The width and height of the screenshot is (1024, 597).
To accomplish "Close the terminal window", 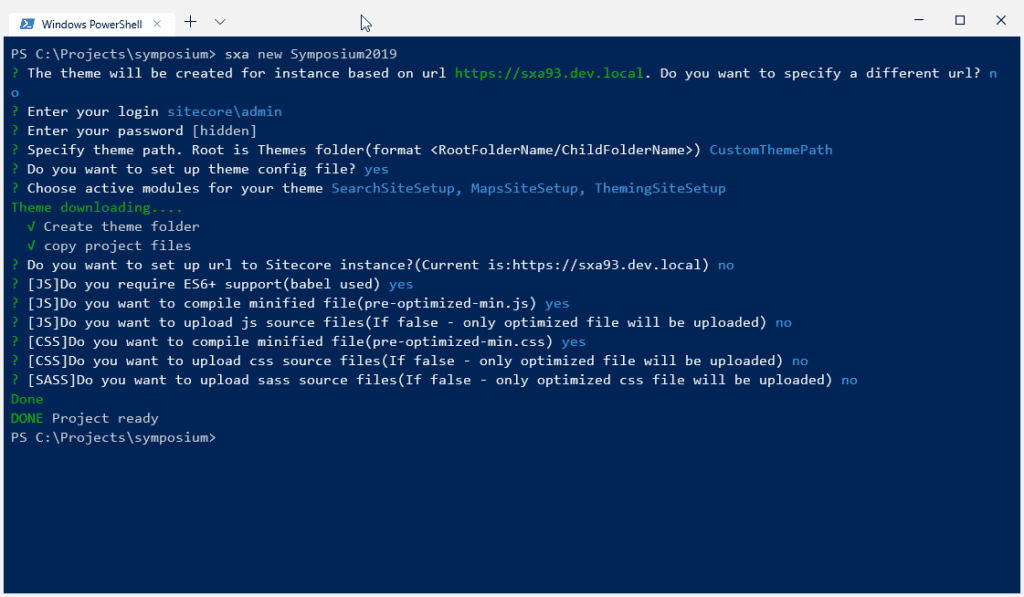I will [1000, 20].
